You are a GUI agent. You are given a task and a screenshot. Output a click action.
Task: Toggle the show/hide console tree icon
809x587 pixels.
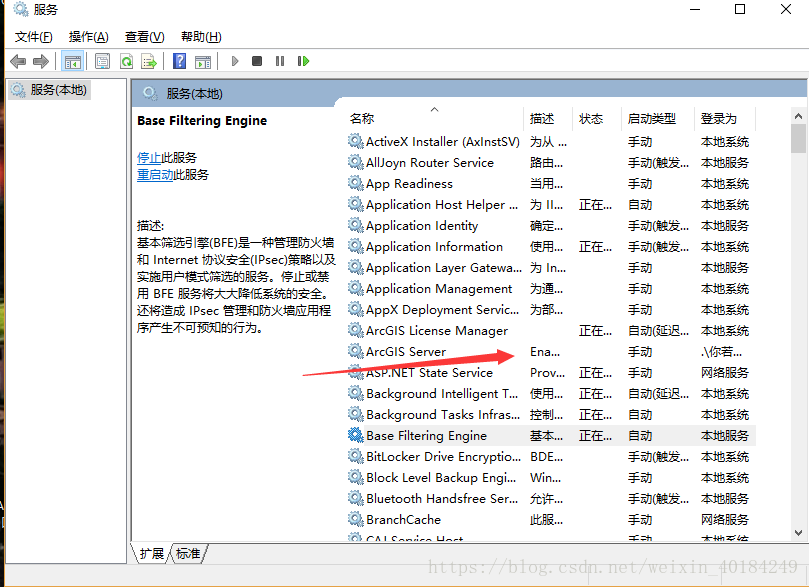[72, 61]
